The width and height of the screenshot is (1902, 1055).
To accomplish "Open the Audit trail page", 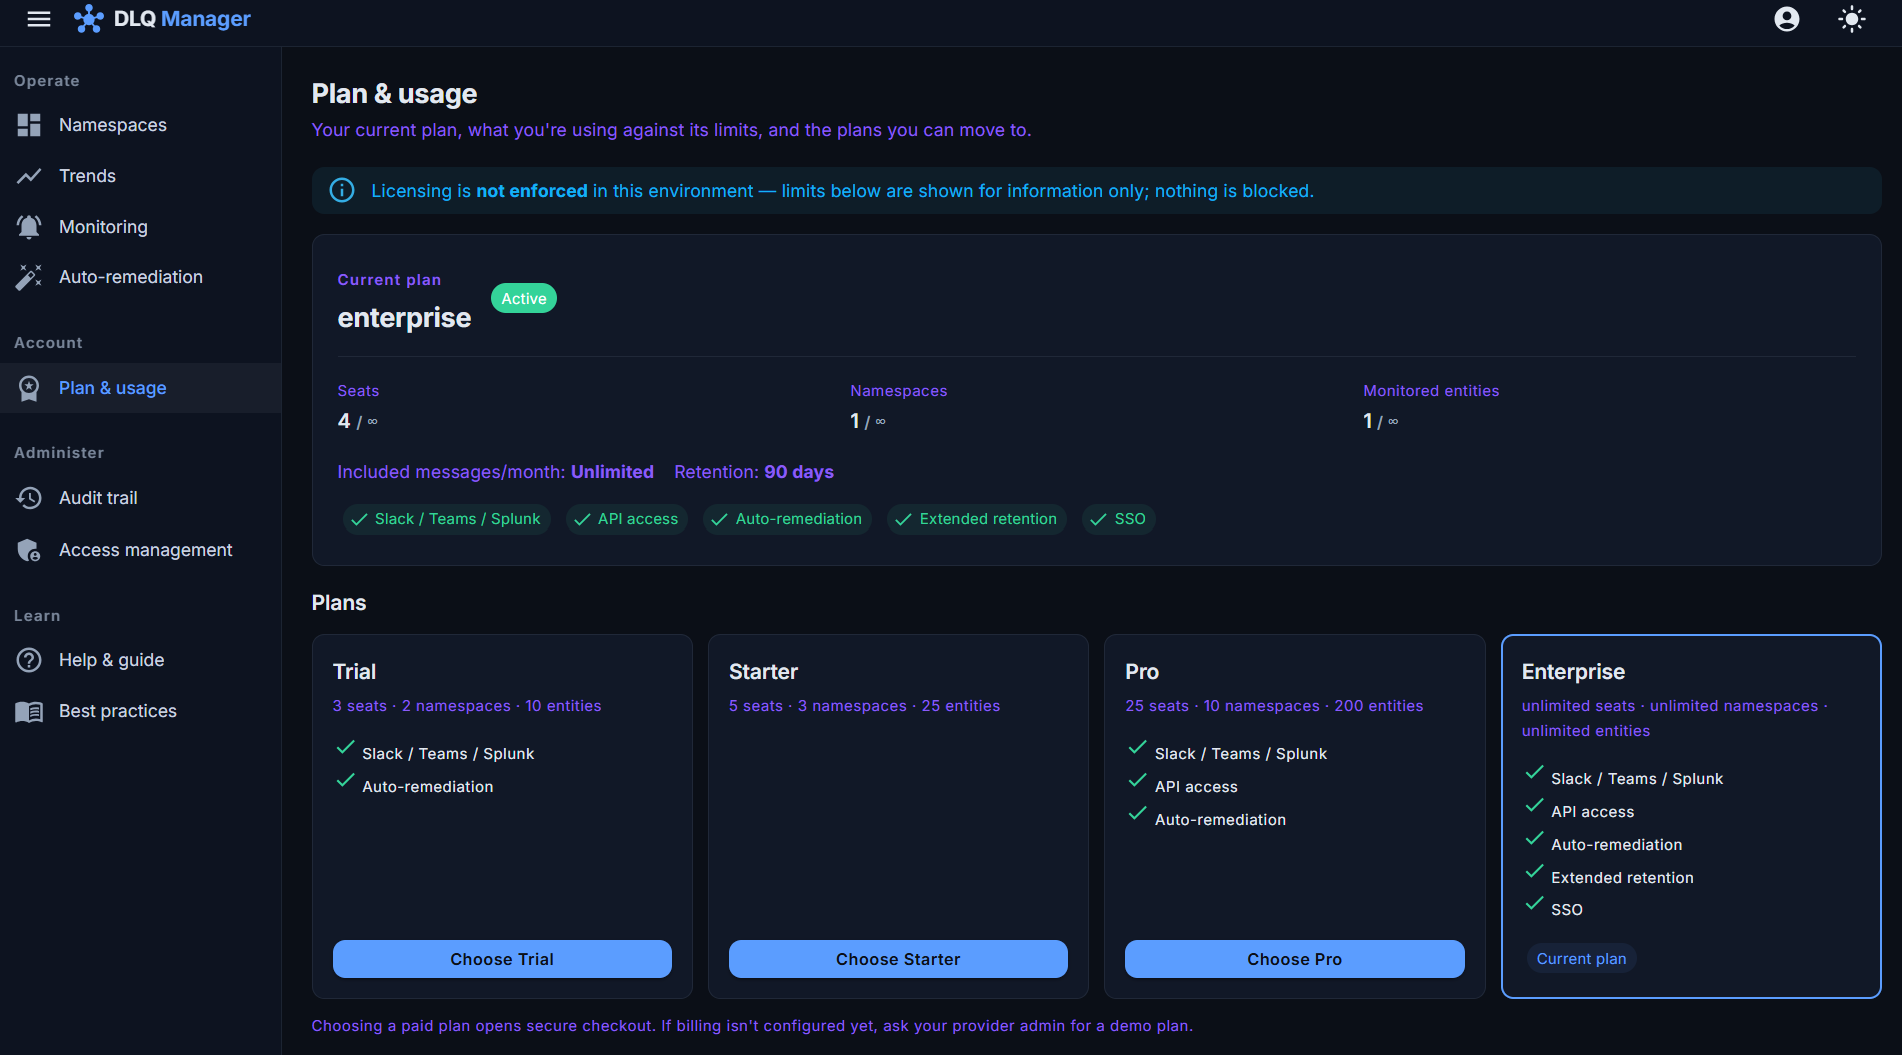I will point(140,498).
